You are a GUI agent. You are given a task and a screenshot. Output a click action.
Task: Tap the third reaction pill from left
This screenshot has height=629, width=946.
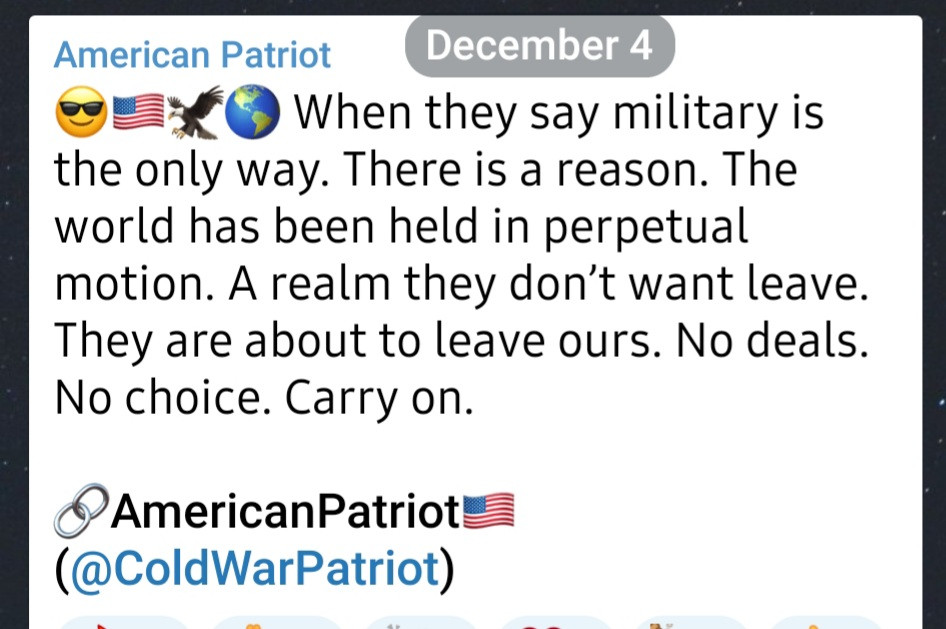pyautogui.click(x=412, y=622)
